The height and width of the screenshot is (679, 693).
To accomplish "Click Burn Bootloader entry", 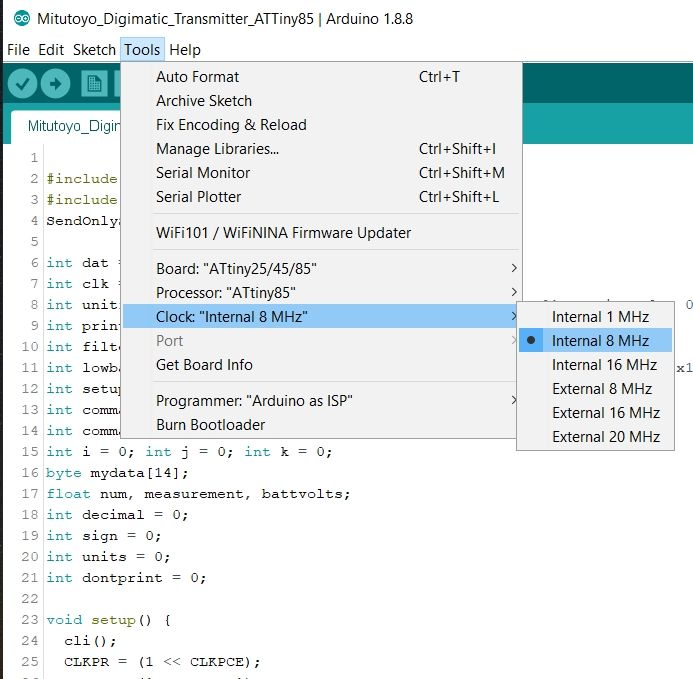I will (321, 425).
